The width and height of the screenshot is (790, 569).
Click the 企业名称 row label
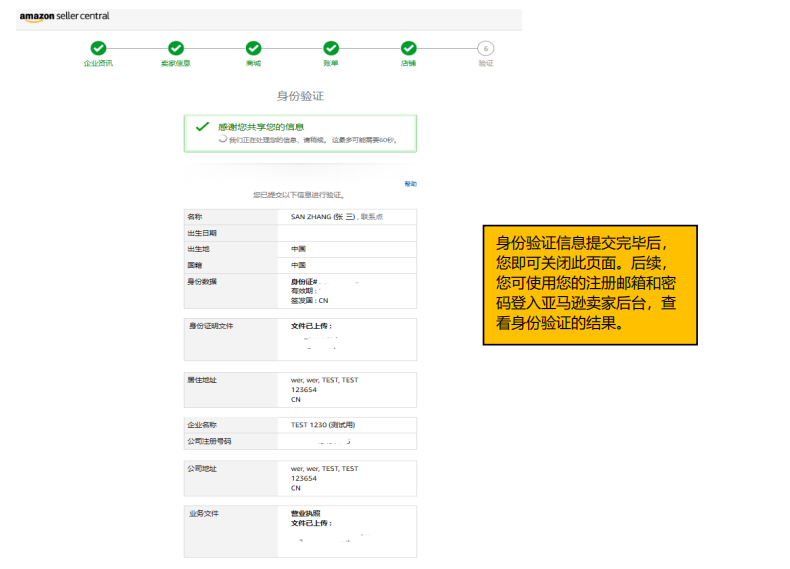coord(202,425)
